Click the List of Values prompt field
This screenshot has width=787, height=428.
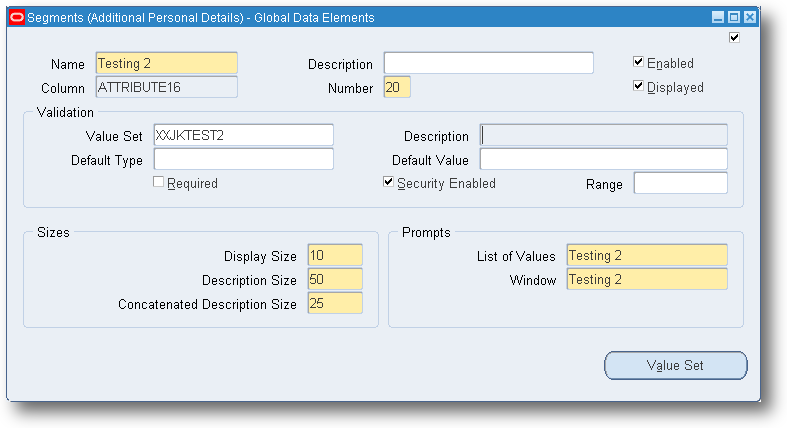point(647,255)
